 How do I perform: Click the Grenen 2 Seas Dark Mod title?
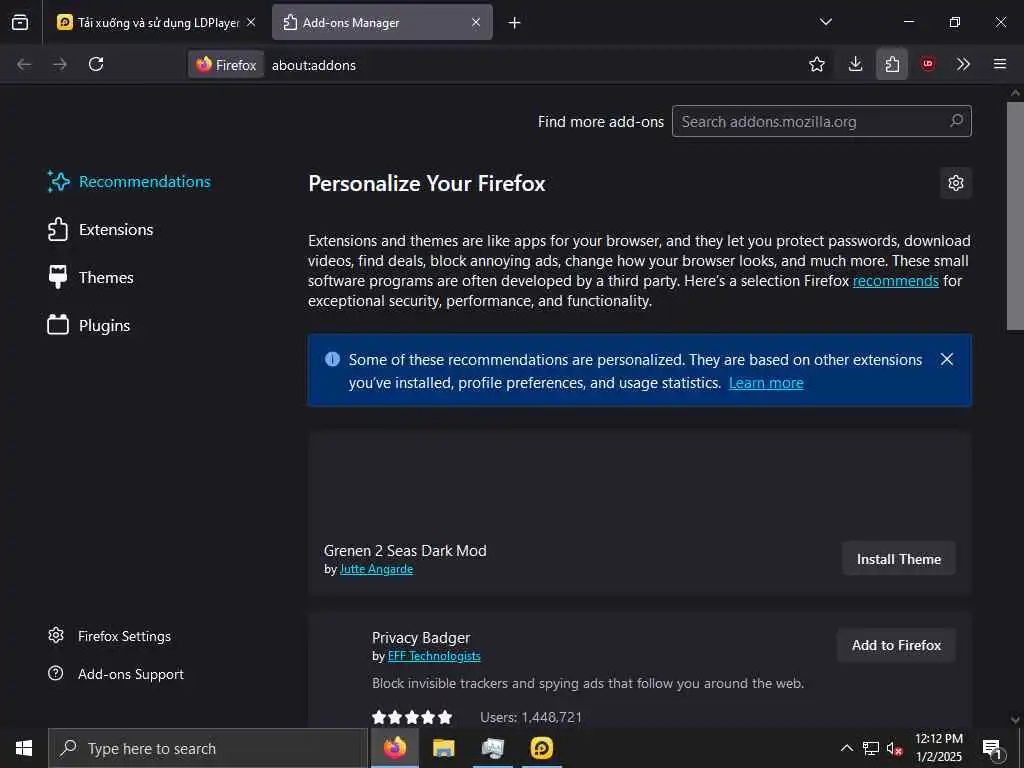[x=405, y=551]
